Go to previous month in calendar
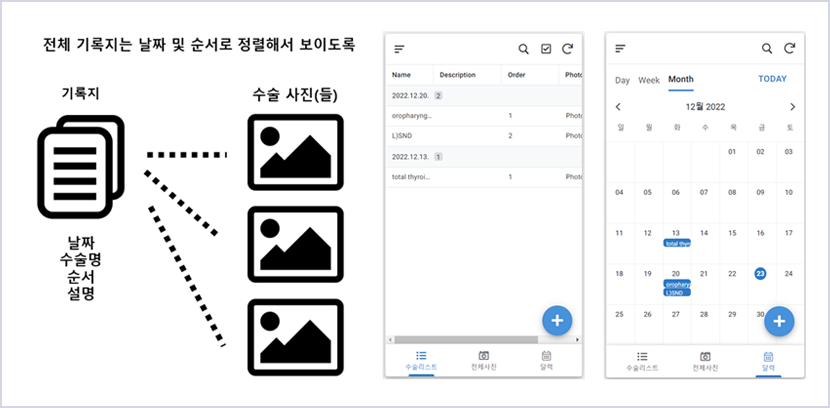This screenshot has height=408, width=830. coord(618,107)
